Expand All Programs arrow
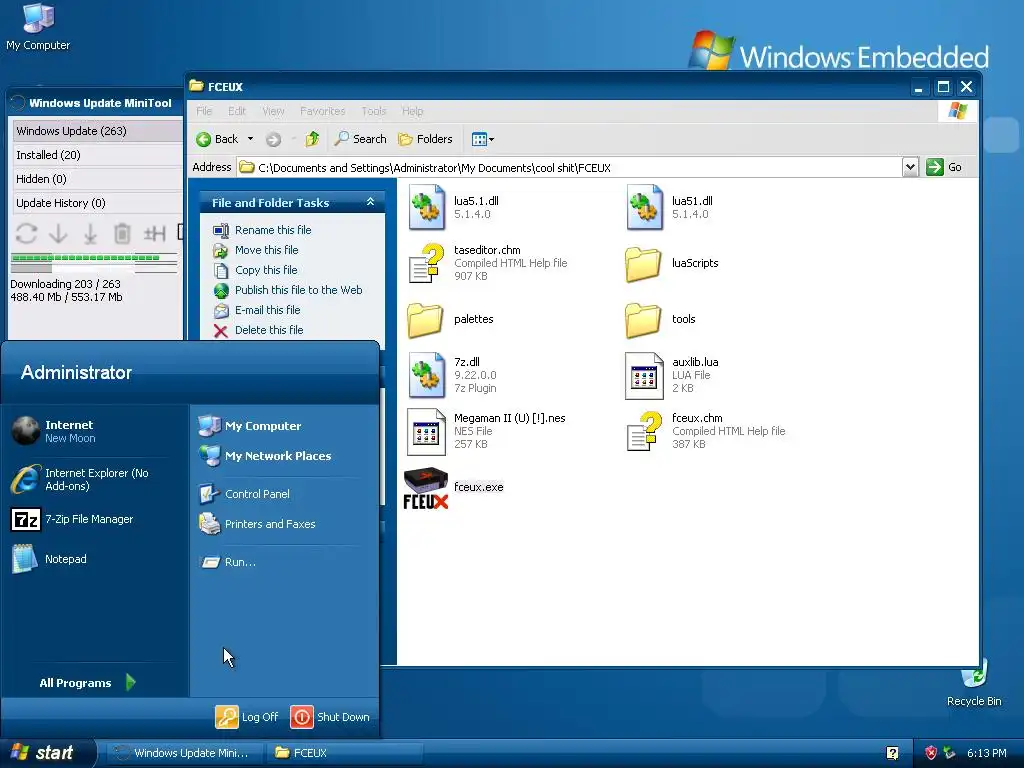This screenshot has width=1024, height=768. pos(131,682)
